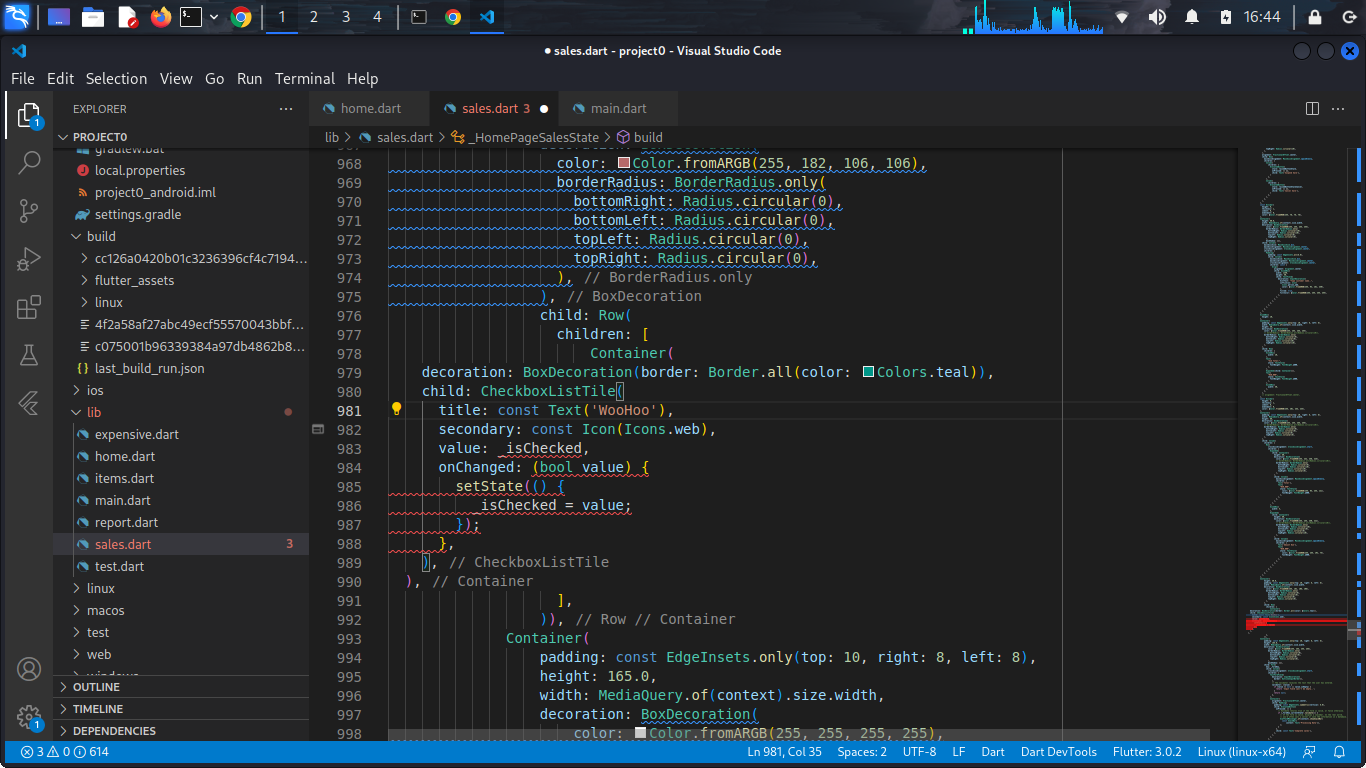
Task: Click Spaces: 2 indentation setting
Action: [862, 752]
